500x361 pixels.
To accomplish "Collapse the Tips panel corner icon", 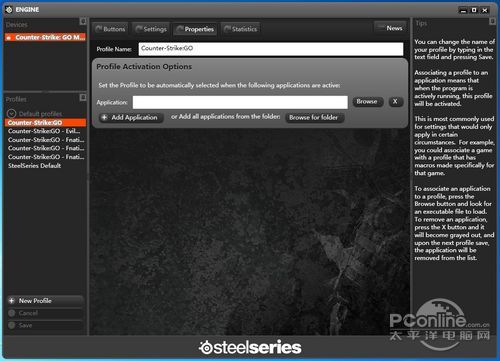I will 492,21.
